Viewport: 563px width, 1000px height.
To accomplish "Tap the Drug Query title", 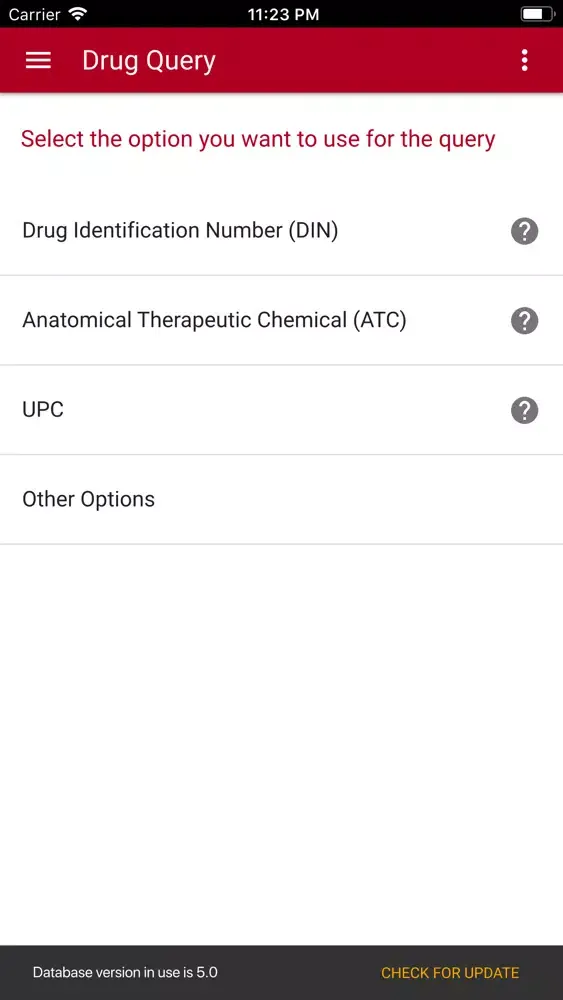I will pos(149,61).
